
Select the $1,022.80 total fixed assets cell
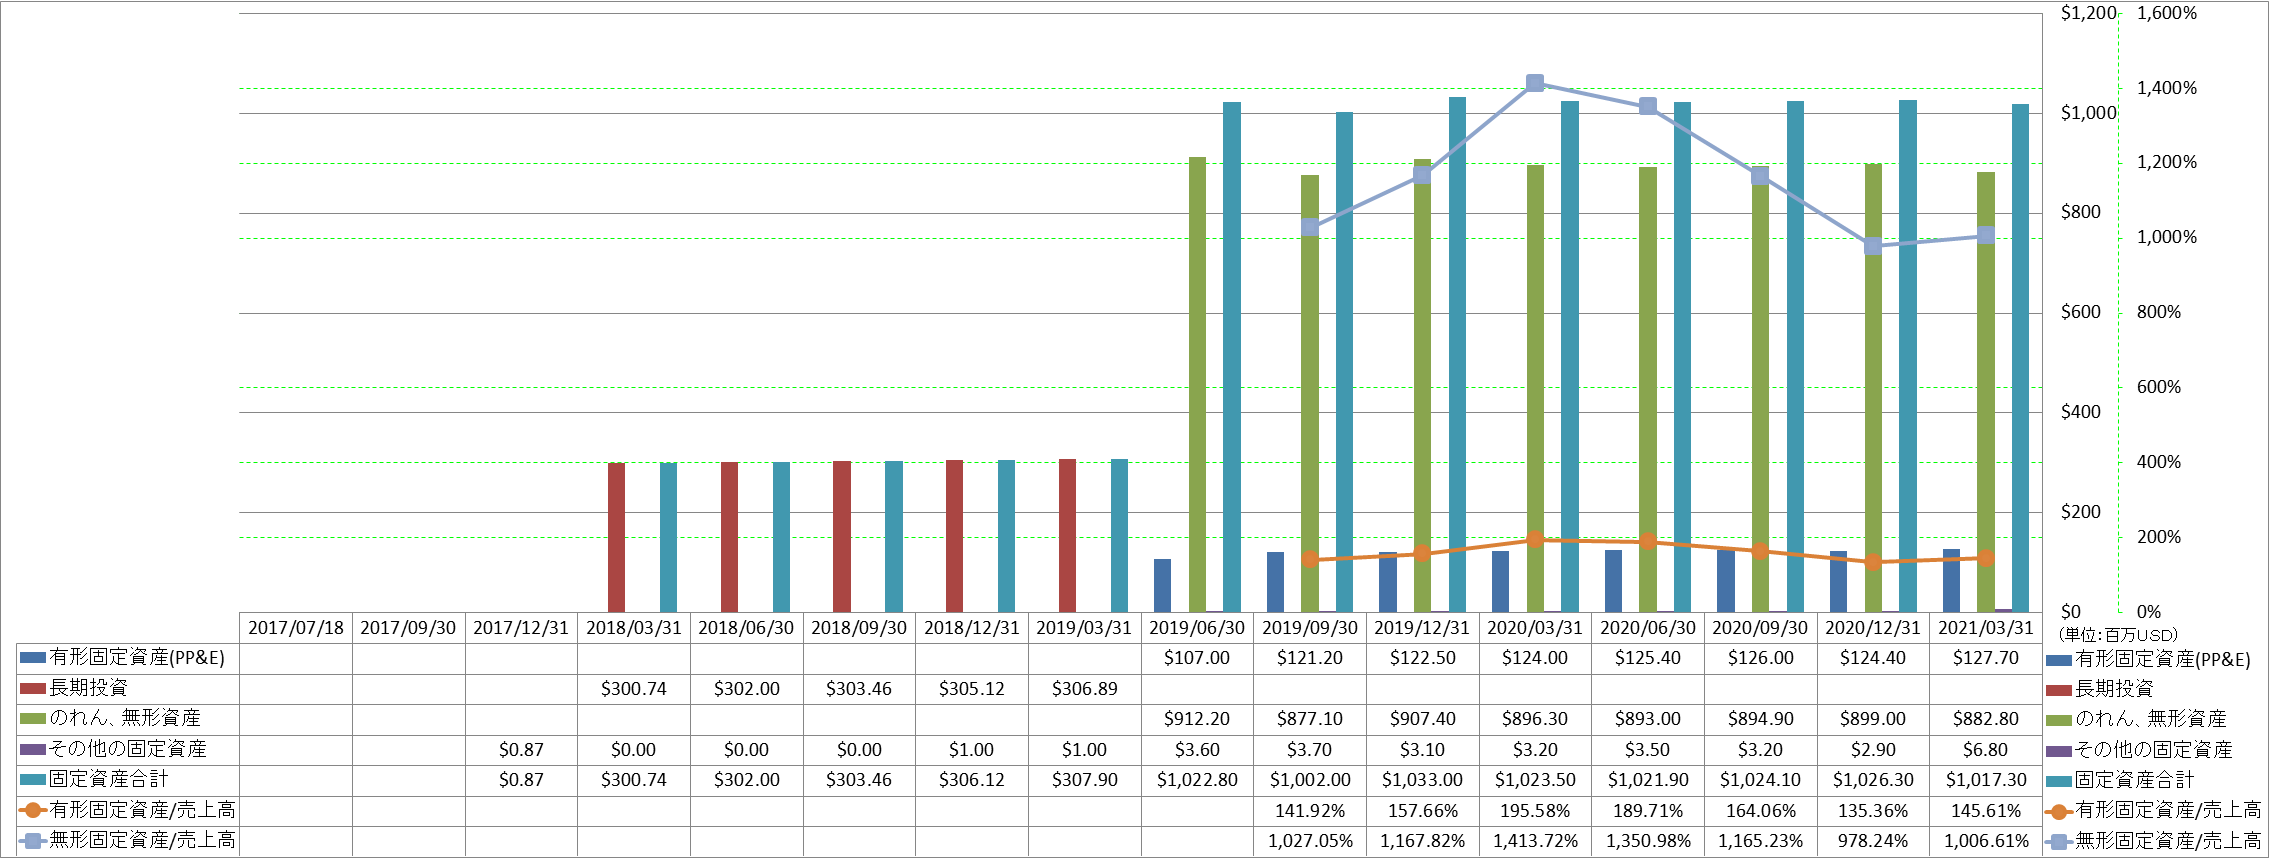(1197, 780)
